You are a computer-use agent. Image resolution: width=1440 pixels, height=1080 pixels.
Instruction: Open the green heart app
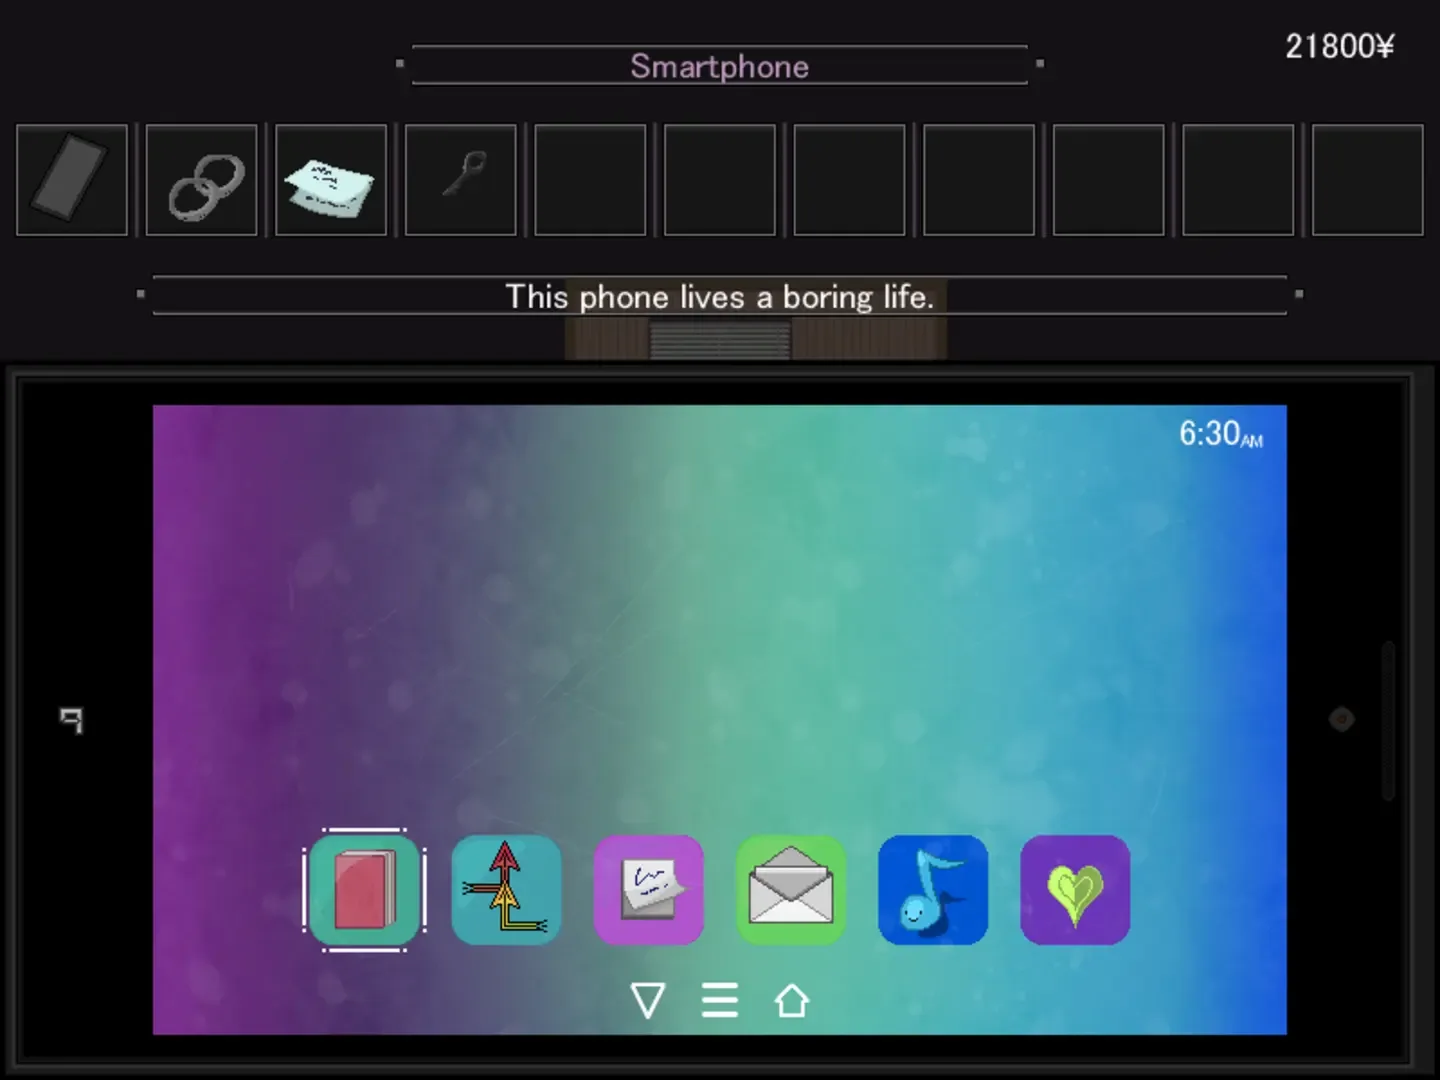tap(1074, 890)
